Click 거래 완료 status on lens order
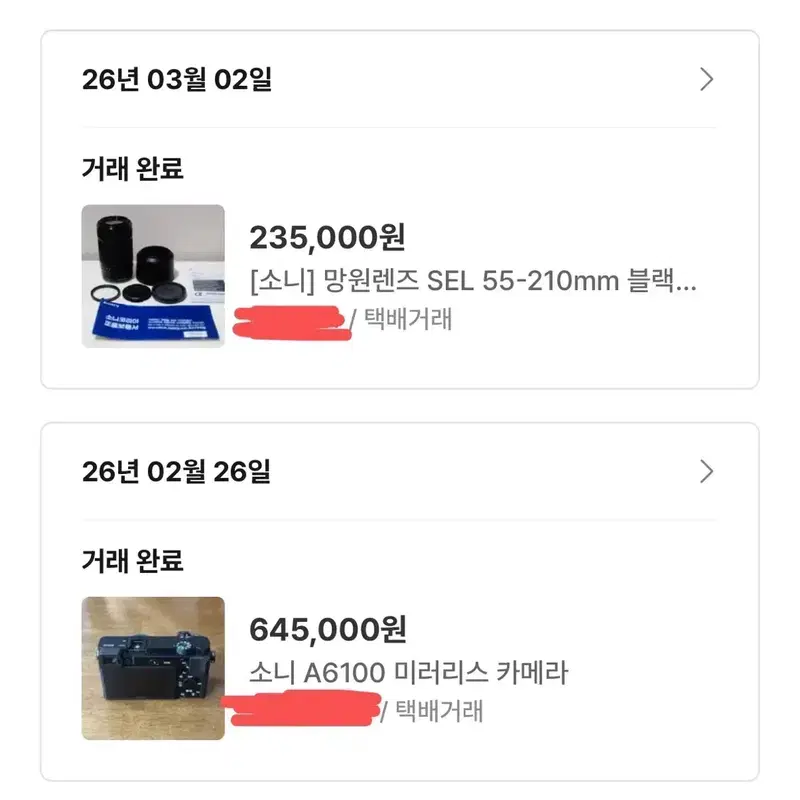 [x=132, y=168]
